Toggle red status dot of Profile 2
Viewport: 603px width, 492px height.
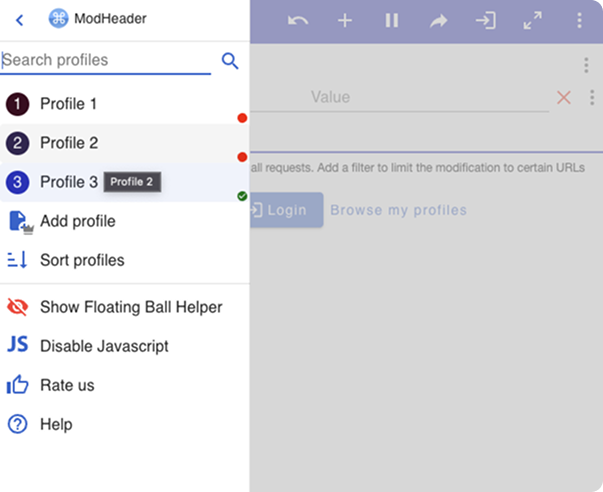242,157
